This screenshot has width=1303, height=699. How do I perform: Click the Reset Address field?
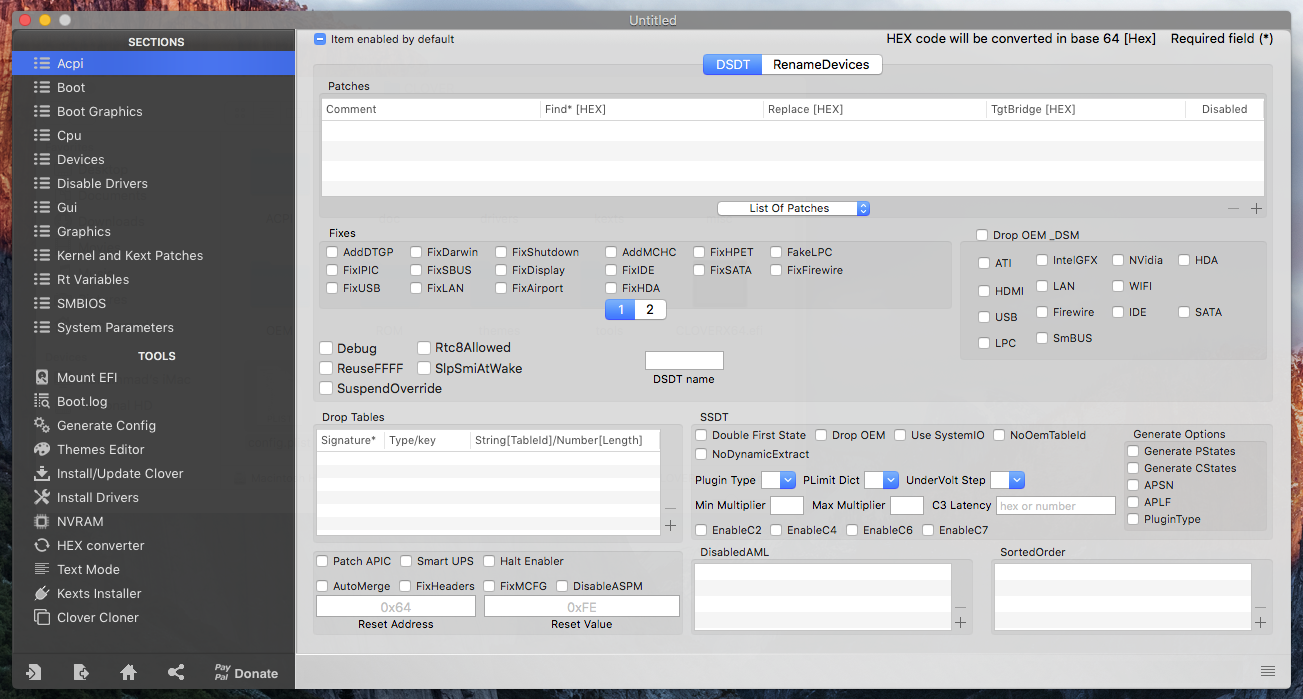tap(396, 607)
